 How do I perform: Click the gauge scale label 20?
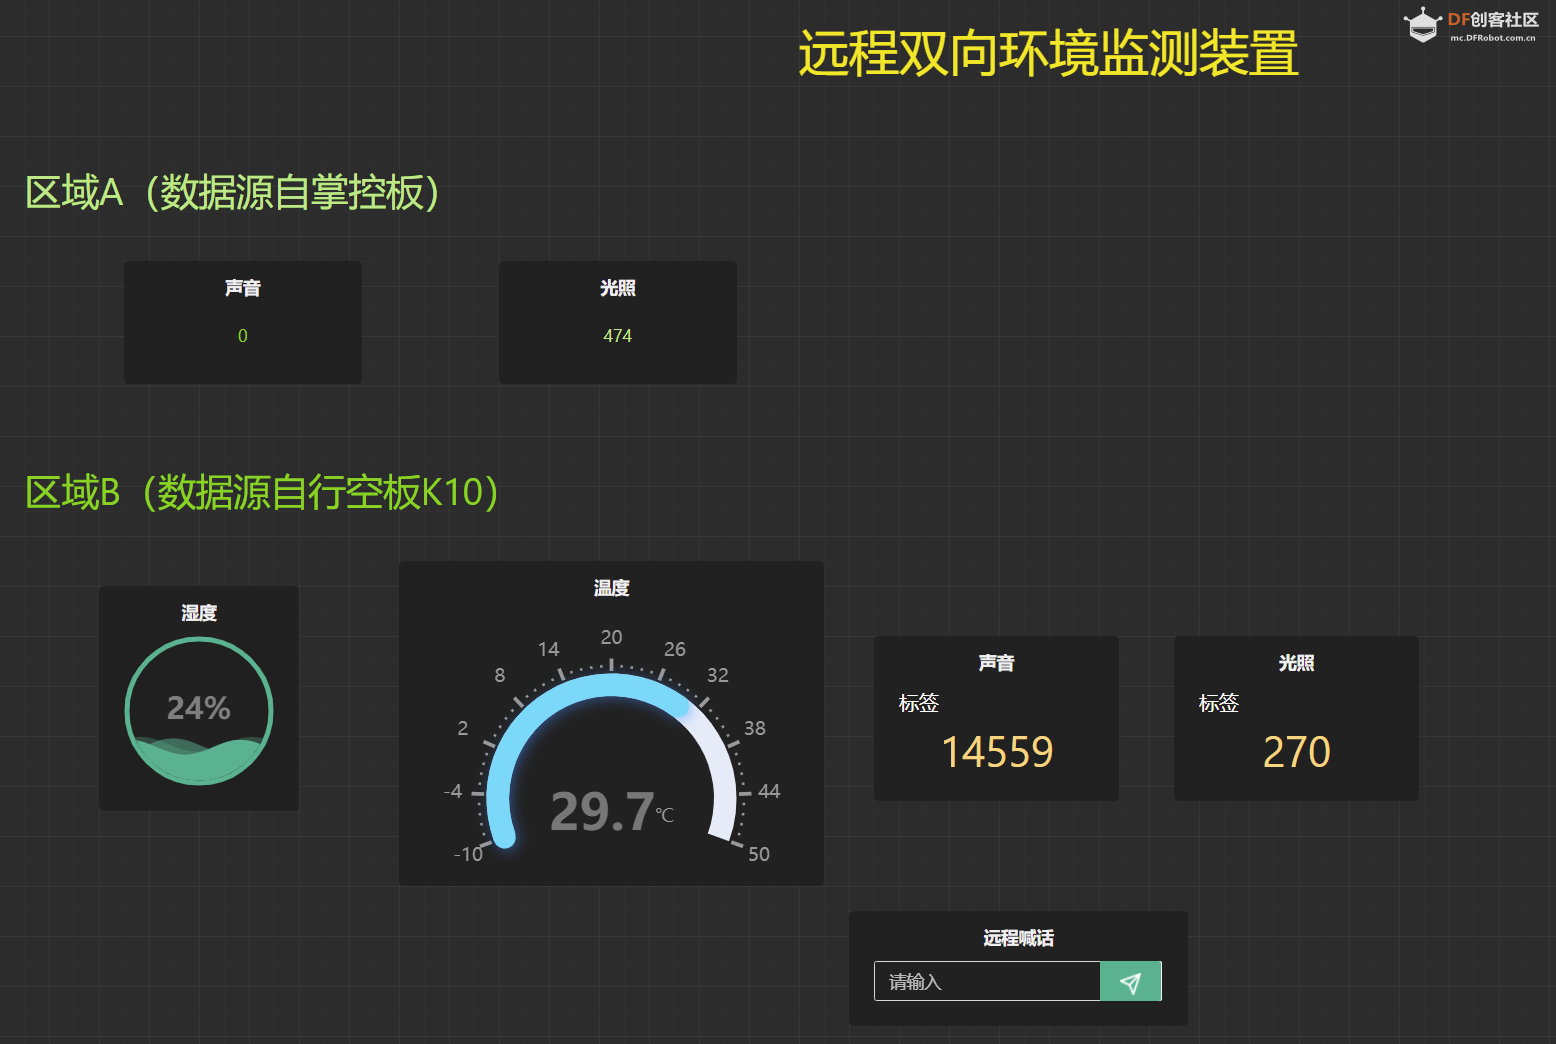(x=611, y=637)
